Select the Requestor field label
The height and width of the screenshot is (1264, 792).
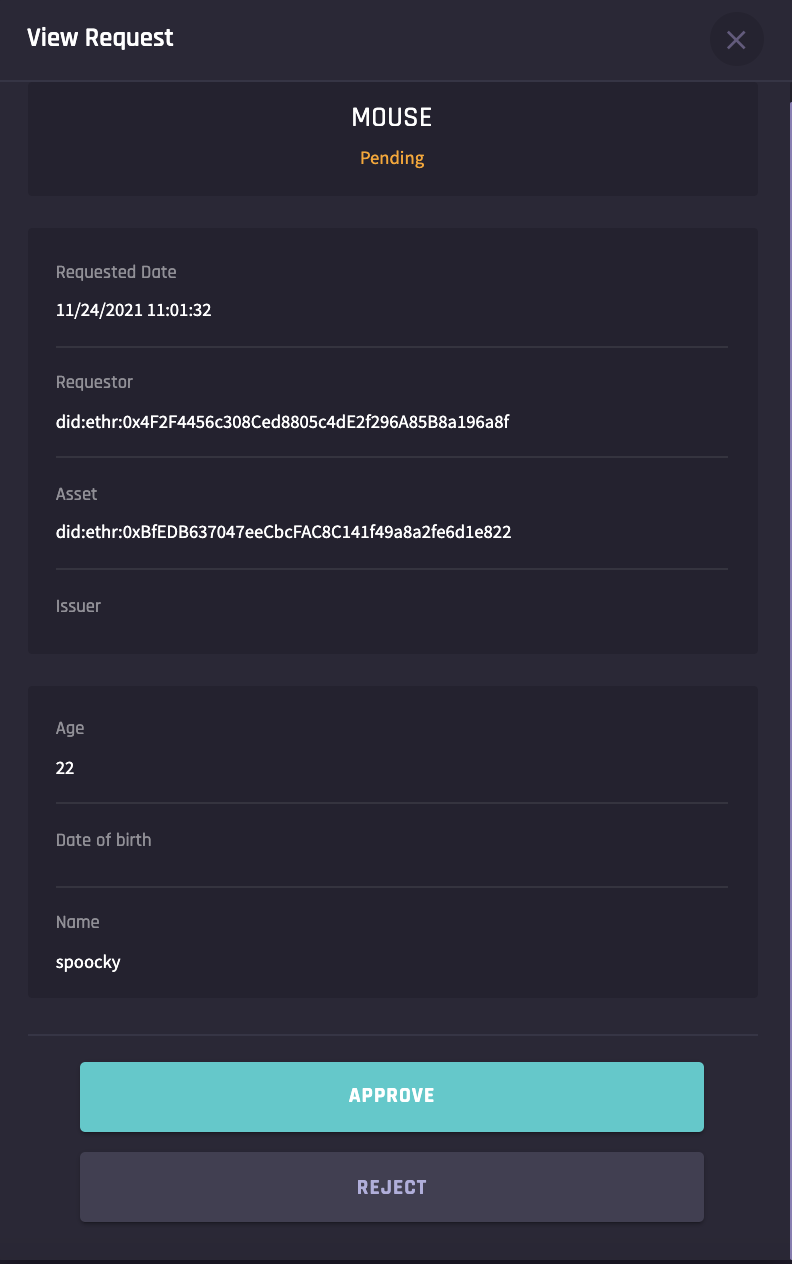(x=94, y=382)
